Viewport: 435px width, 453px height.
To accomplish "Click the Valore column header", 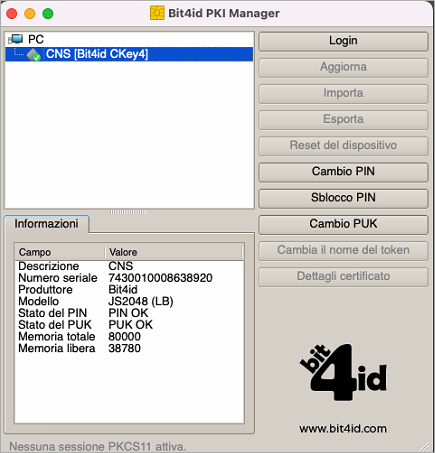I will 174,252.
